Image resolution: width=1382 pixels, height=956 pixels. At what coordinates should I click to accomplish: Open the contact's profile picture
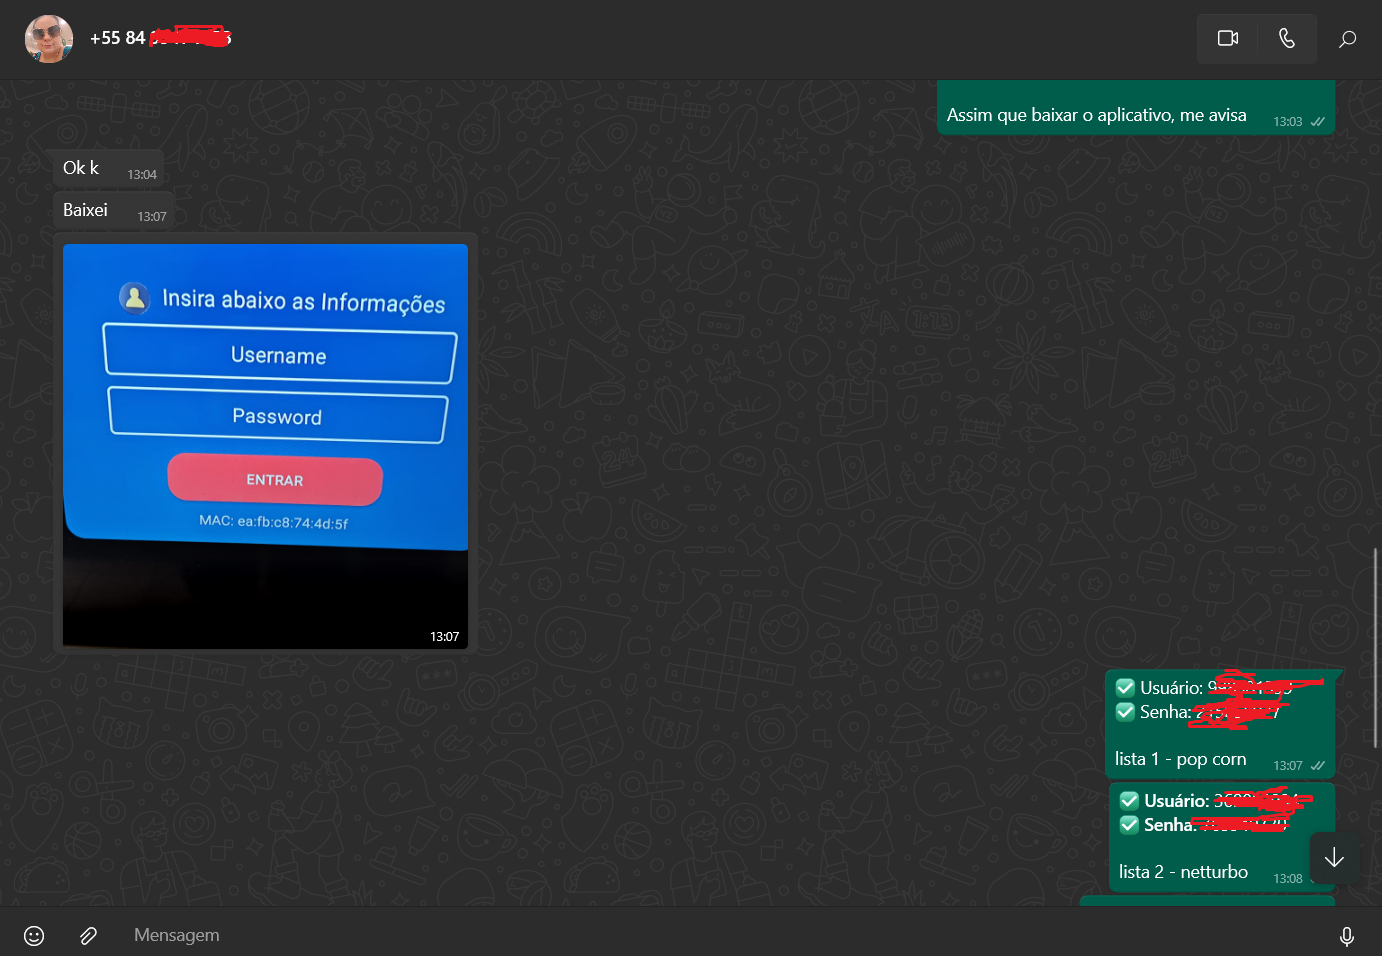(48, 39)
